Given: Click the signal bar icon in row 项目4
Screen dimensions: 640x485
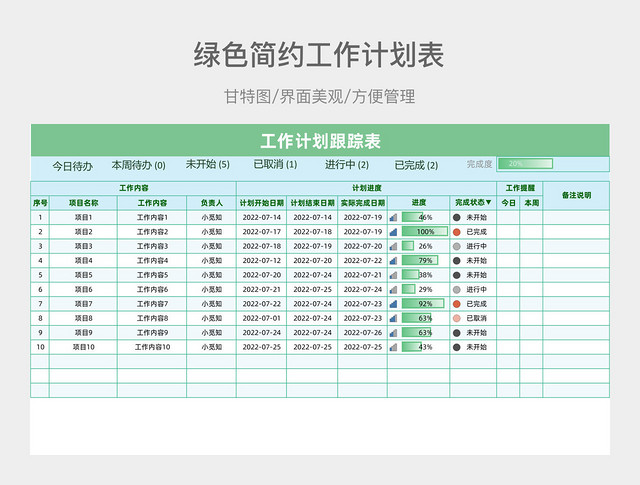Looking at the screenshot, I should [x=393, y=260].
